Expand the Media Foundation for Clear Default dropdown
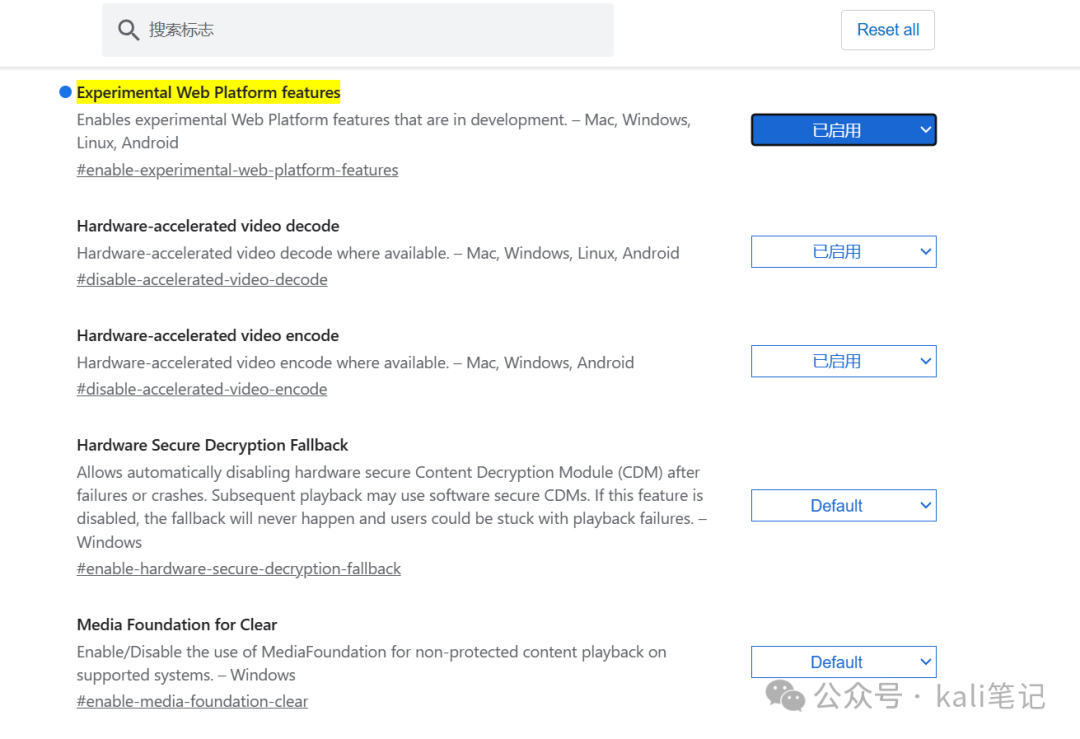Image resolution: width=1080 pixels, height=739 pixels. (843, 662)
